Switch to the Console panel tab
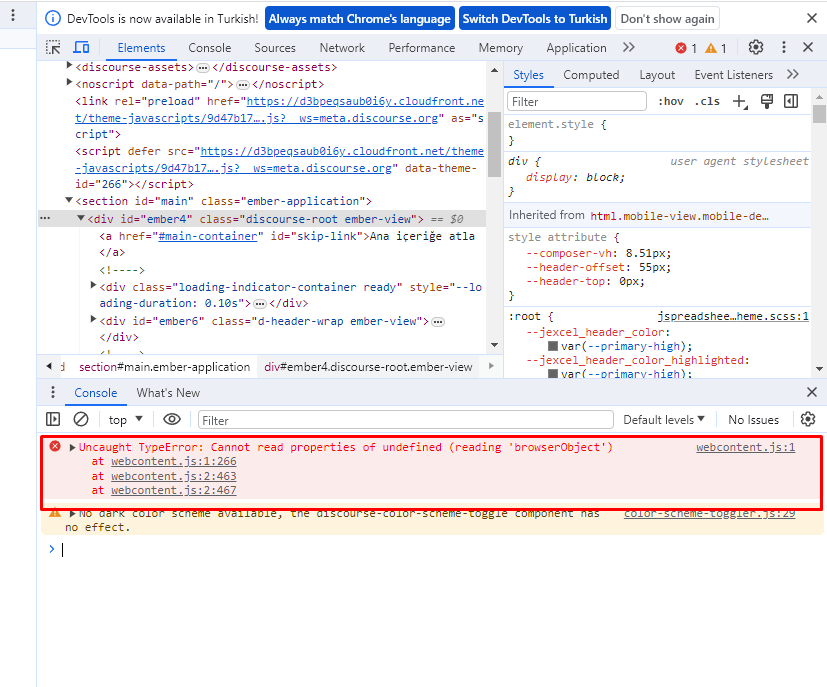 209,48
